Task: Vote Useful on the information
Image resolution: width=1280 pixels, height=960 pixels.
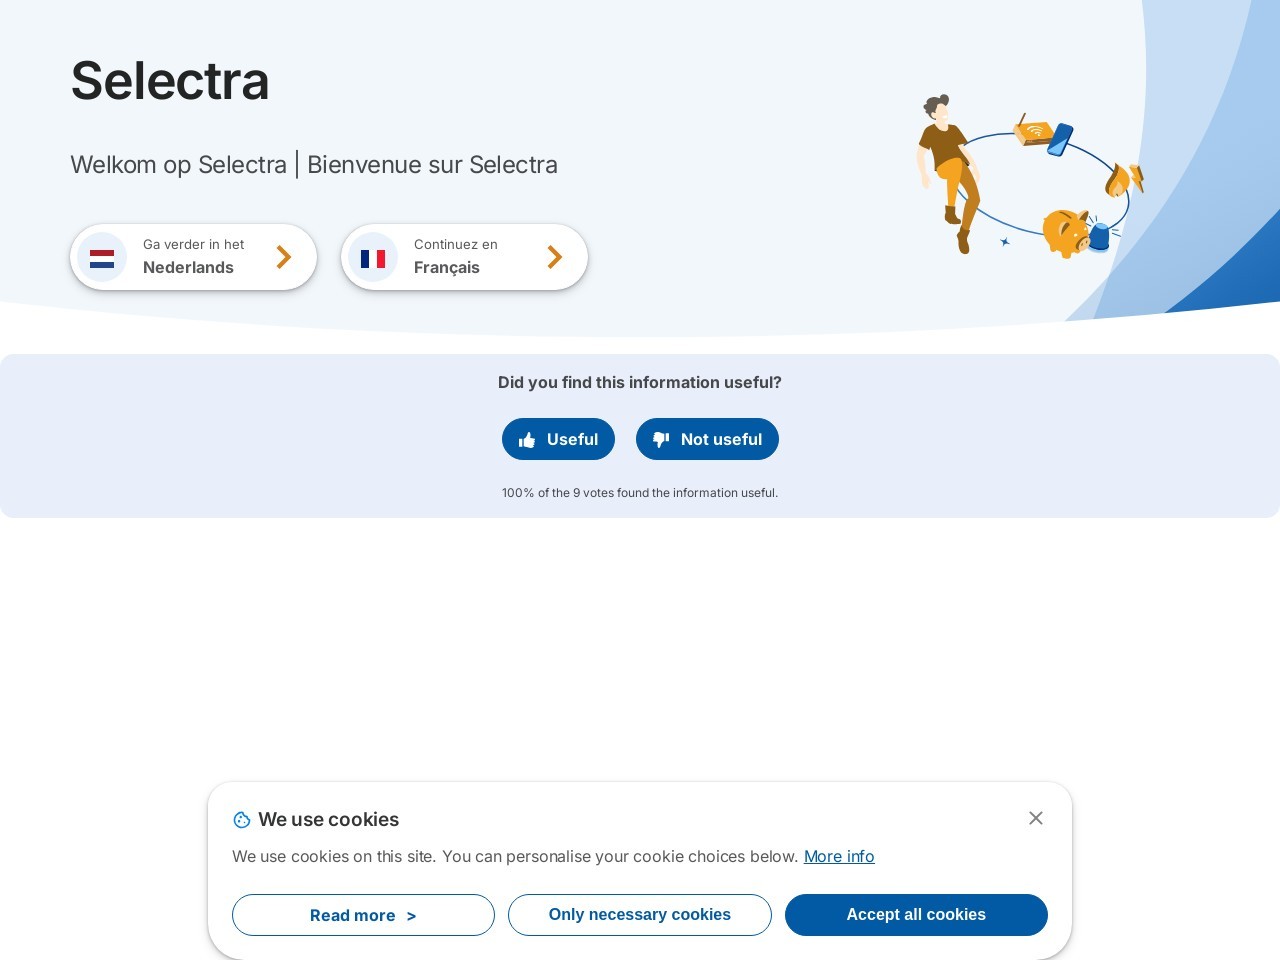Action: coord(558,439)
